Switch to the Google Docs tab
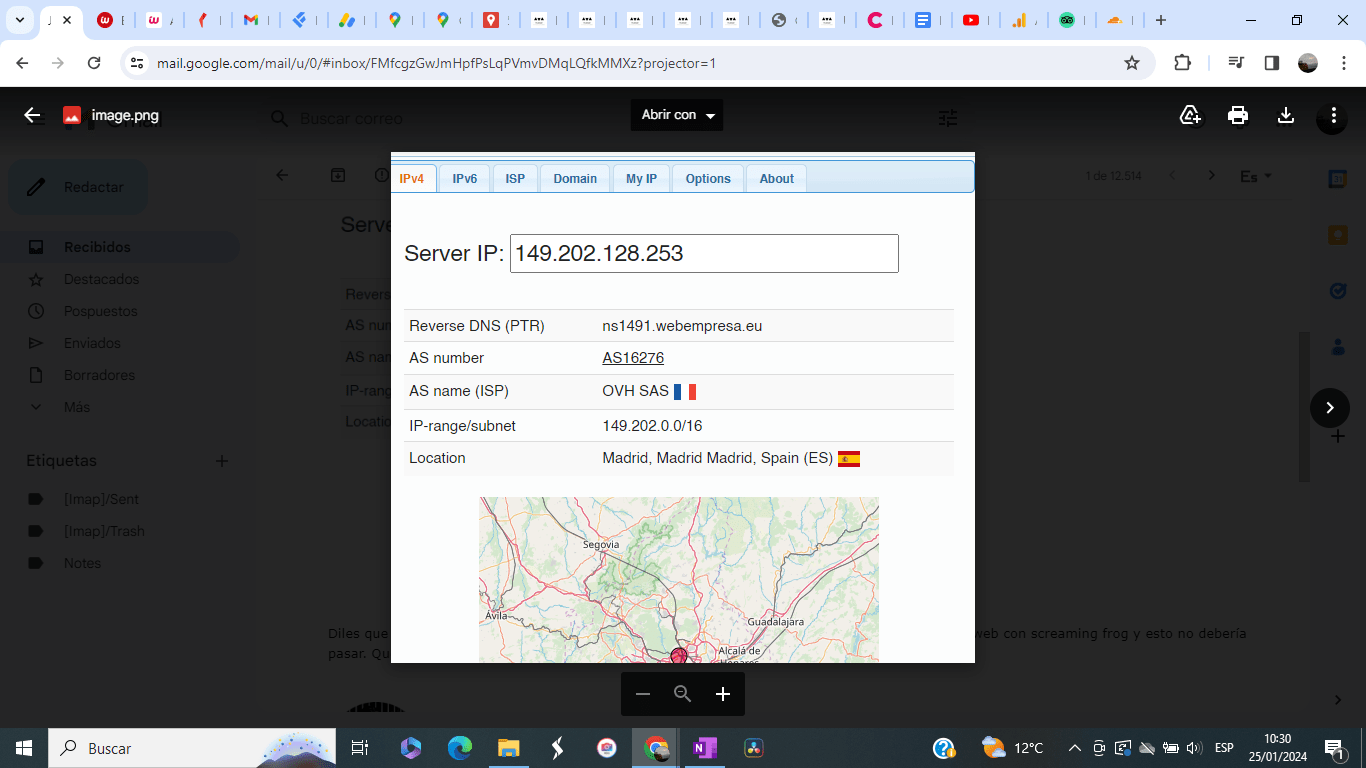Image resolution: width=1366 pixels, height=768 pixels. [923, 20]
